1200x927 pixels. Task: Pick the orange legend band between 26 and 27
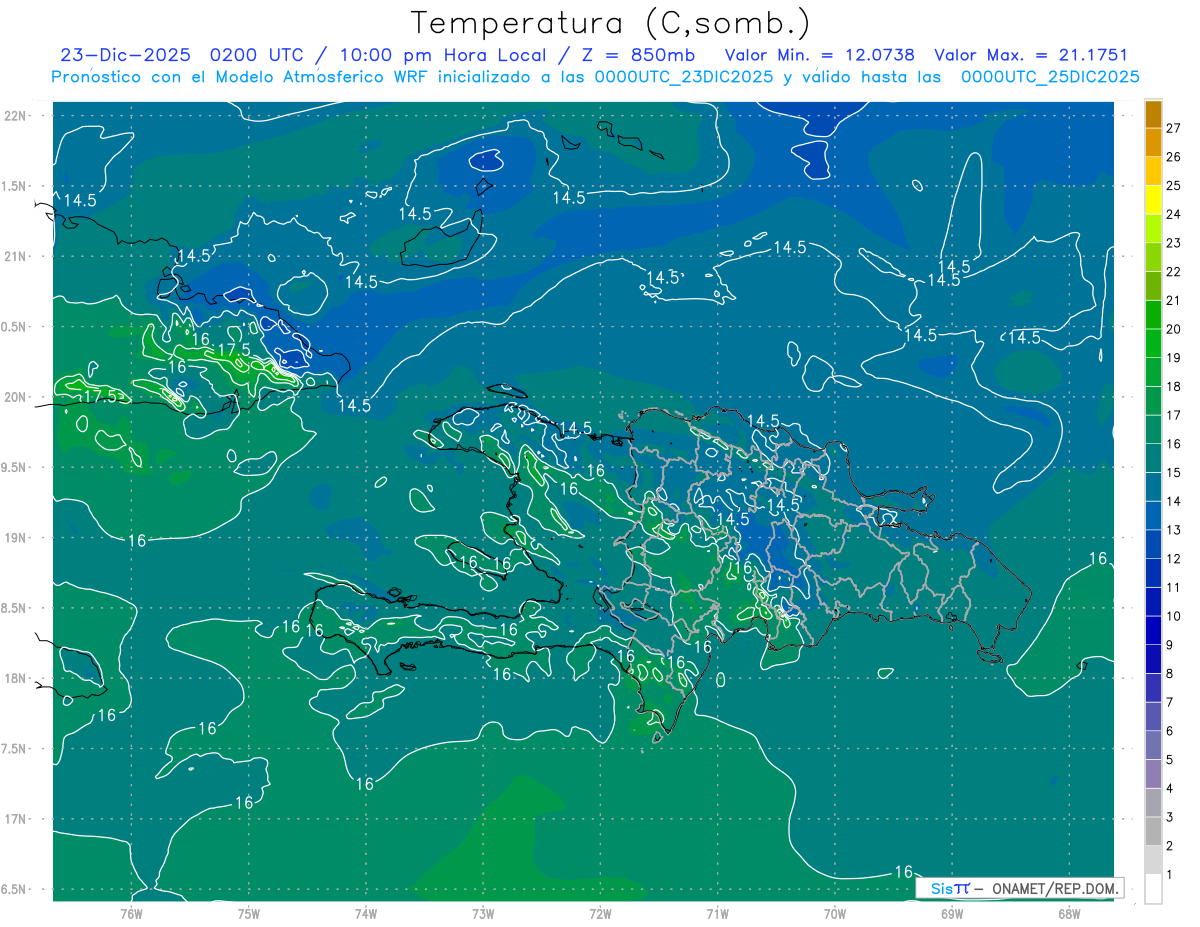[x=1153, y=143]
